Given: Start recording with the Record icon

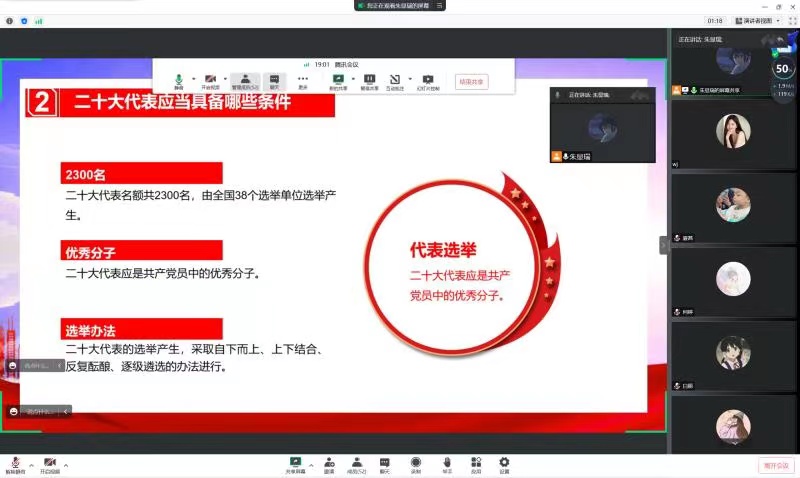Looking at the screenshot, I should click(x=415, y=463).
